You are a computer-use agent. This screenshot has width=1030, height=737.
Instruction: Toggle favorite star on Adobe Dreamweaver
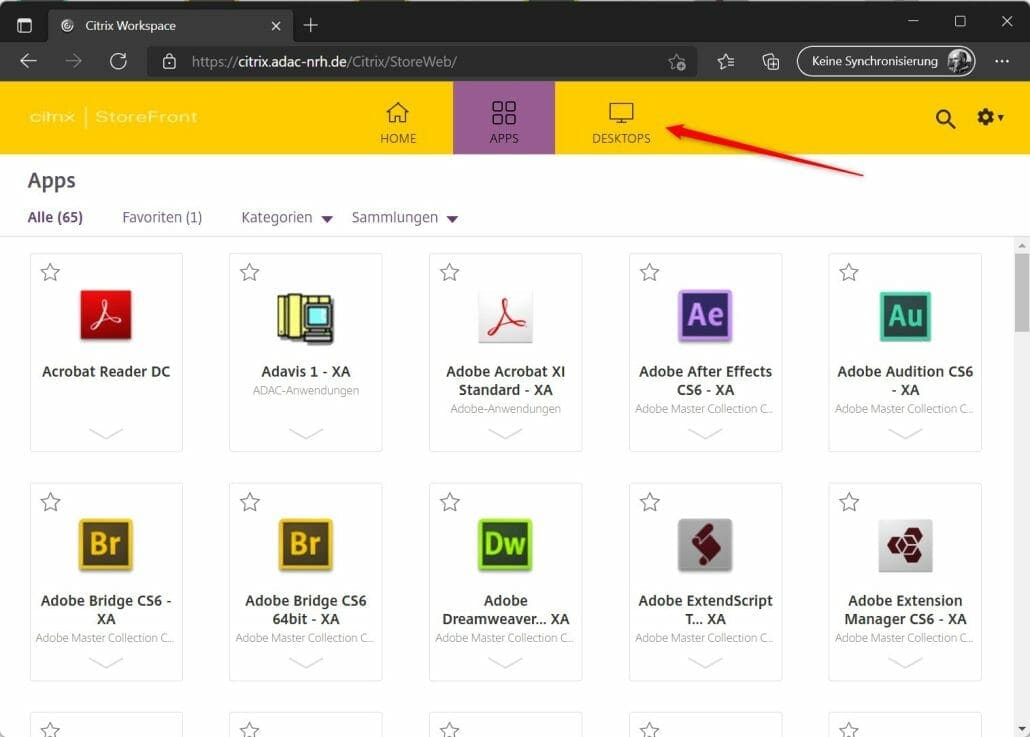[x=449, y=502]
